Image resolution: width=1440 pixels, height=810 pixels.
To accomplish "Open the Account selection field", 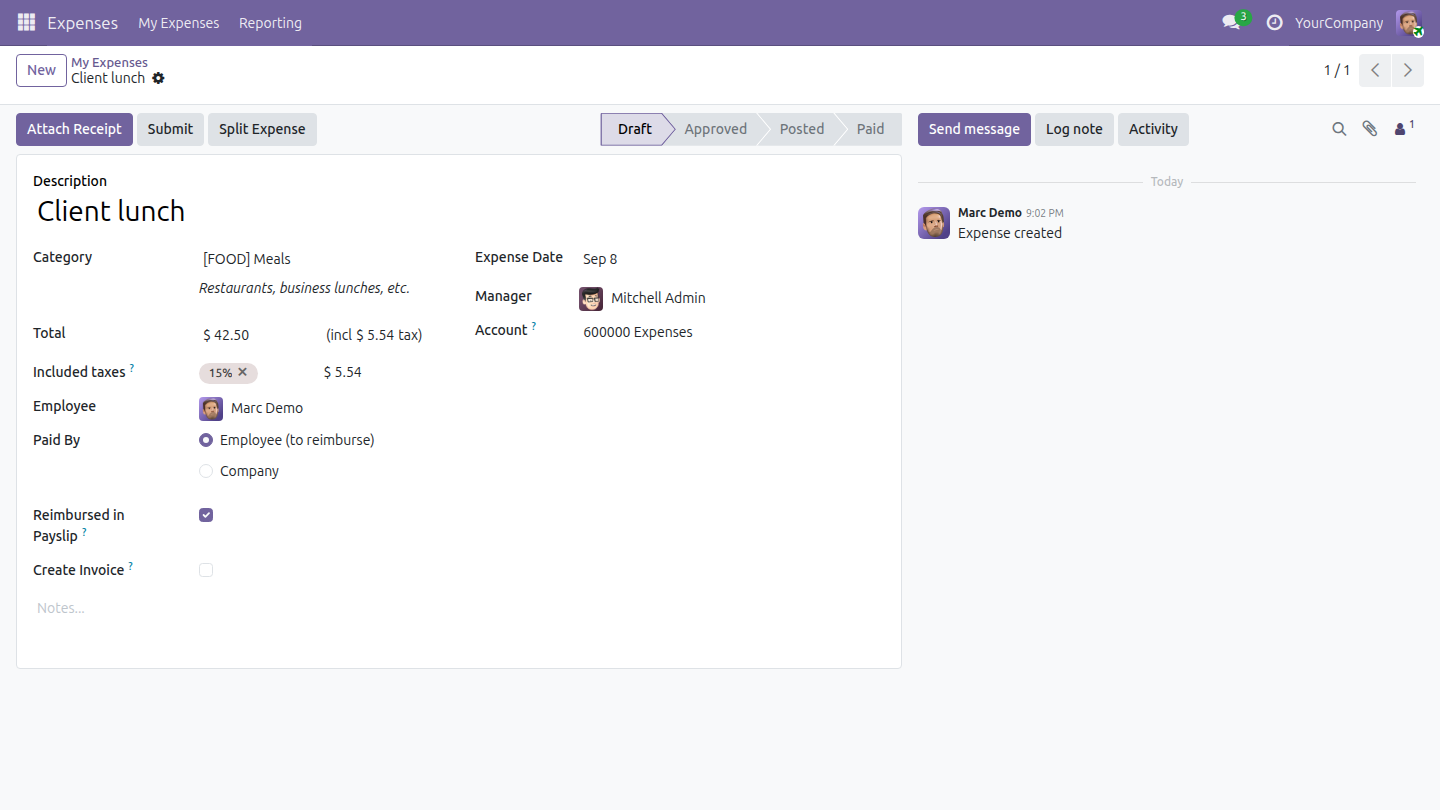I will 732,332.
